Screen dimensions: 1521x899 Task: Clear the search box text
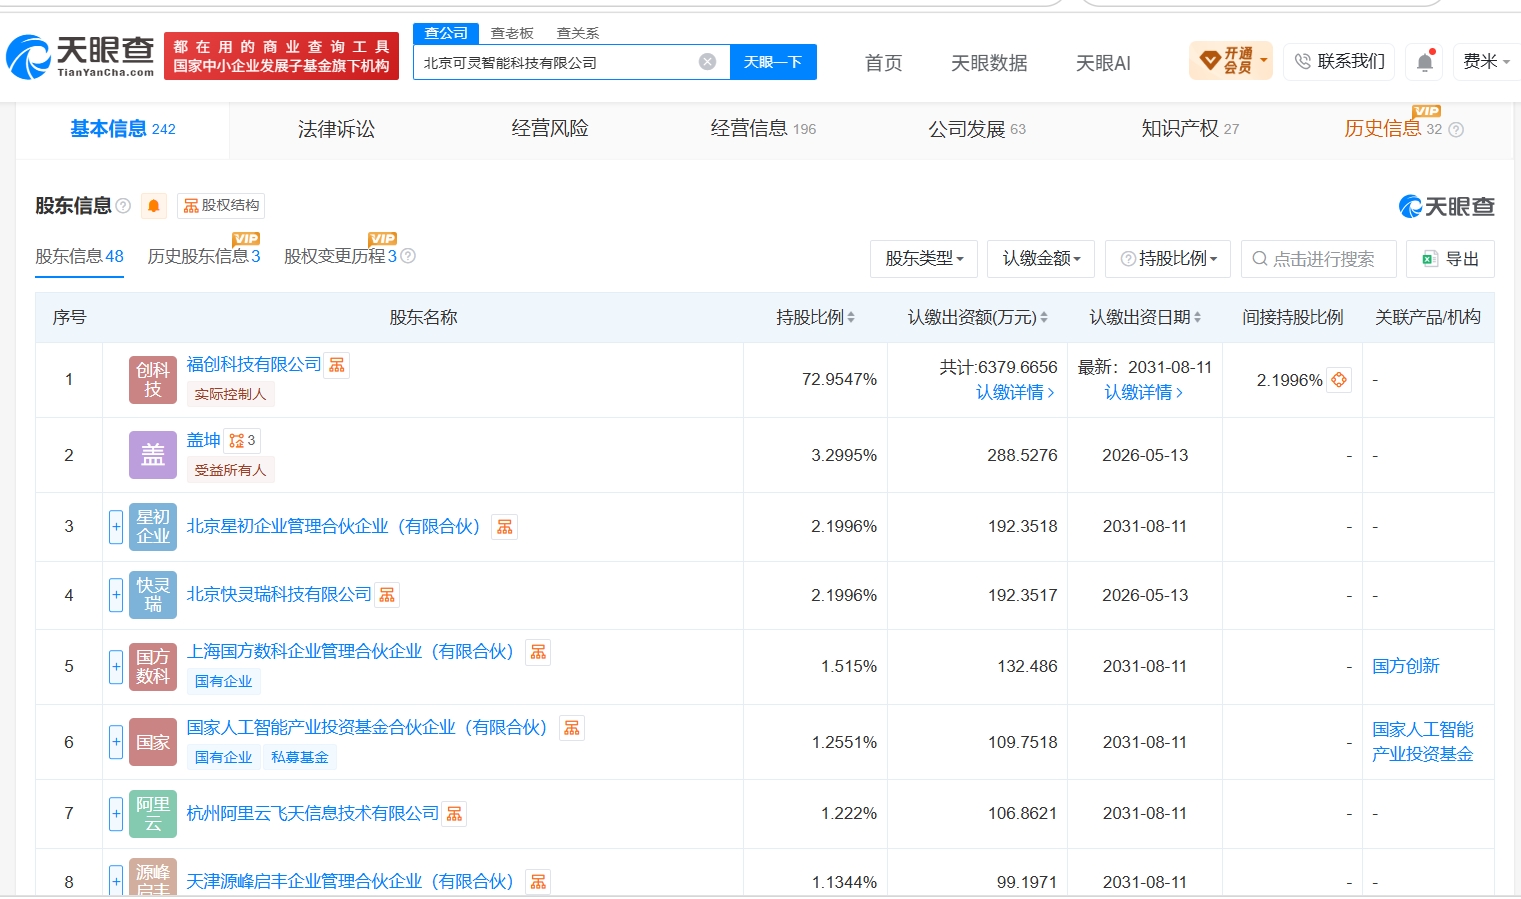pyautogui.click(x=707, y=62)
